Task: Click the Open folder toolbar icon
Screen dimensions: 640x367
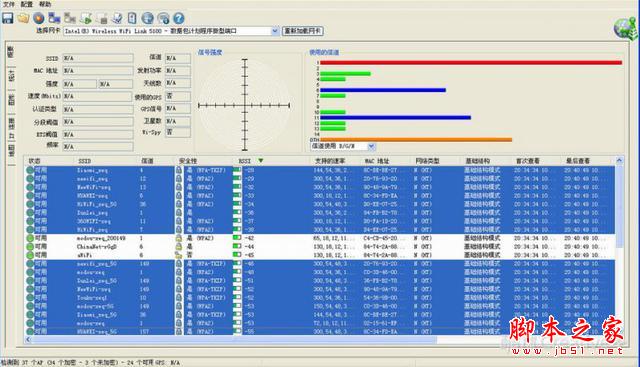Action: click(x=23, y=18)
